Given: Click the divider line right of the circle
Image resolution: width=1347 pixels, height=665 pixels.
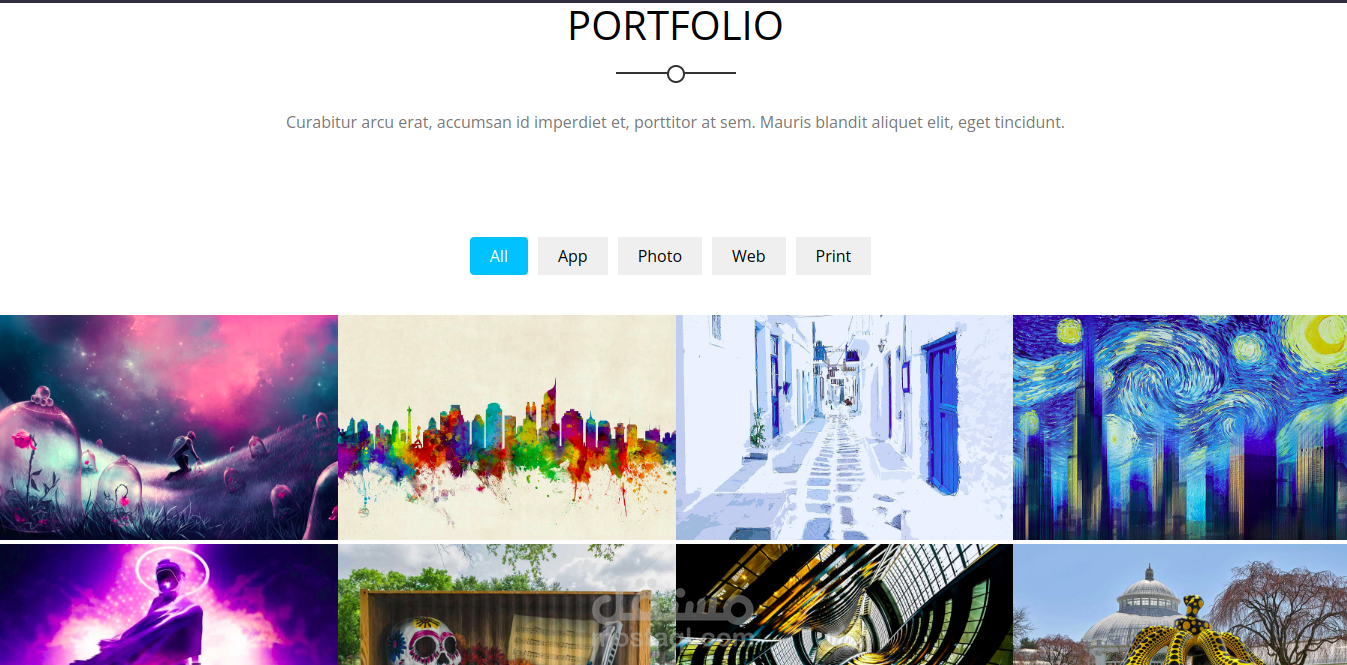Looking at the screenshot, I should coord(710,74).
